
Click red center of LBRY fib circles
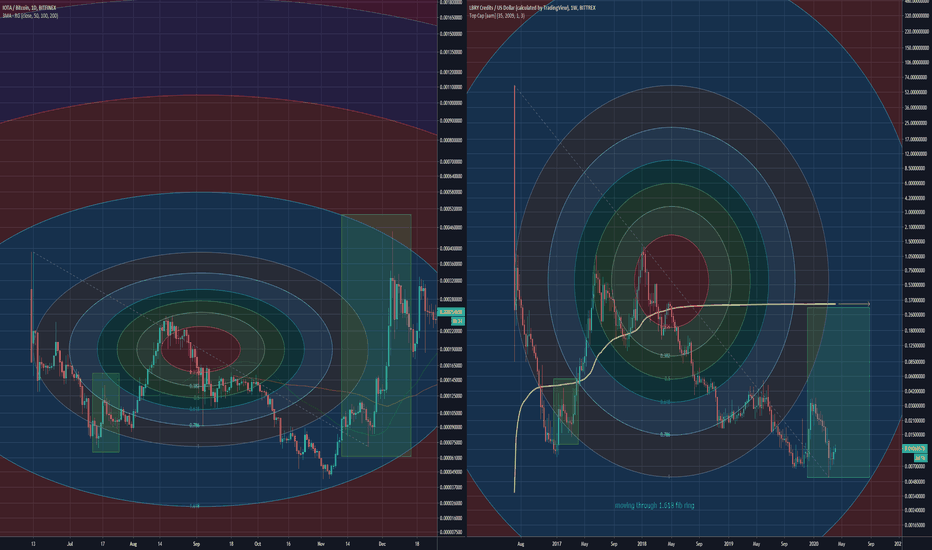click(672, 281)
